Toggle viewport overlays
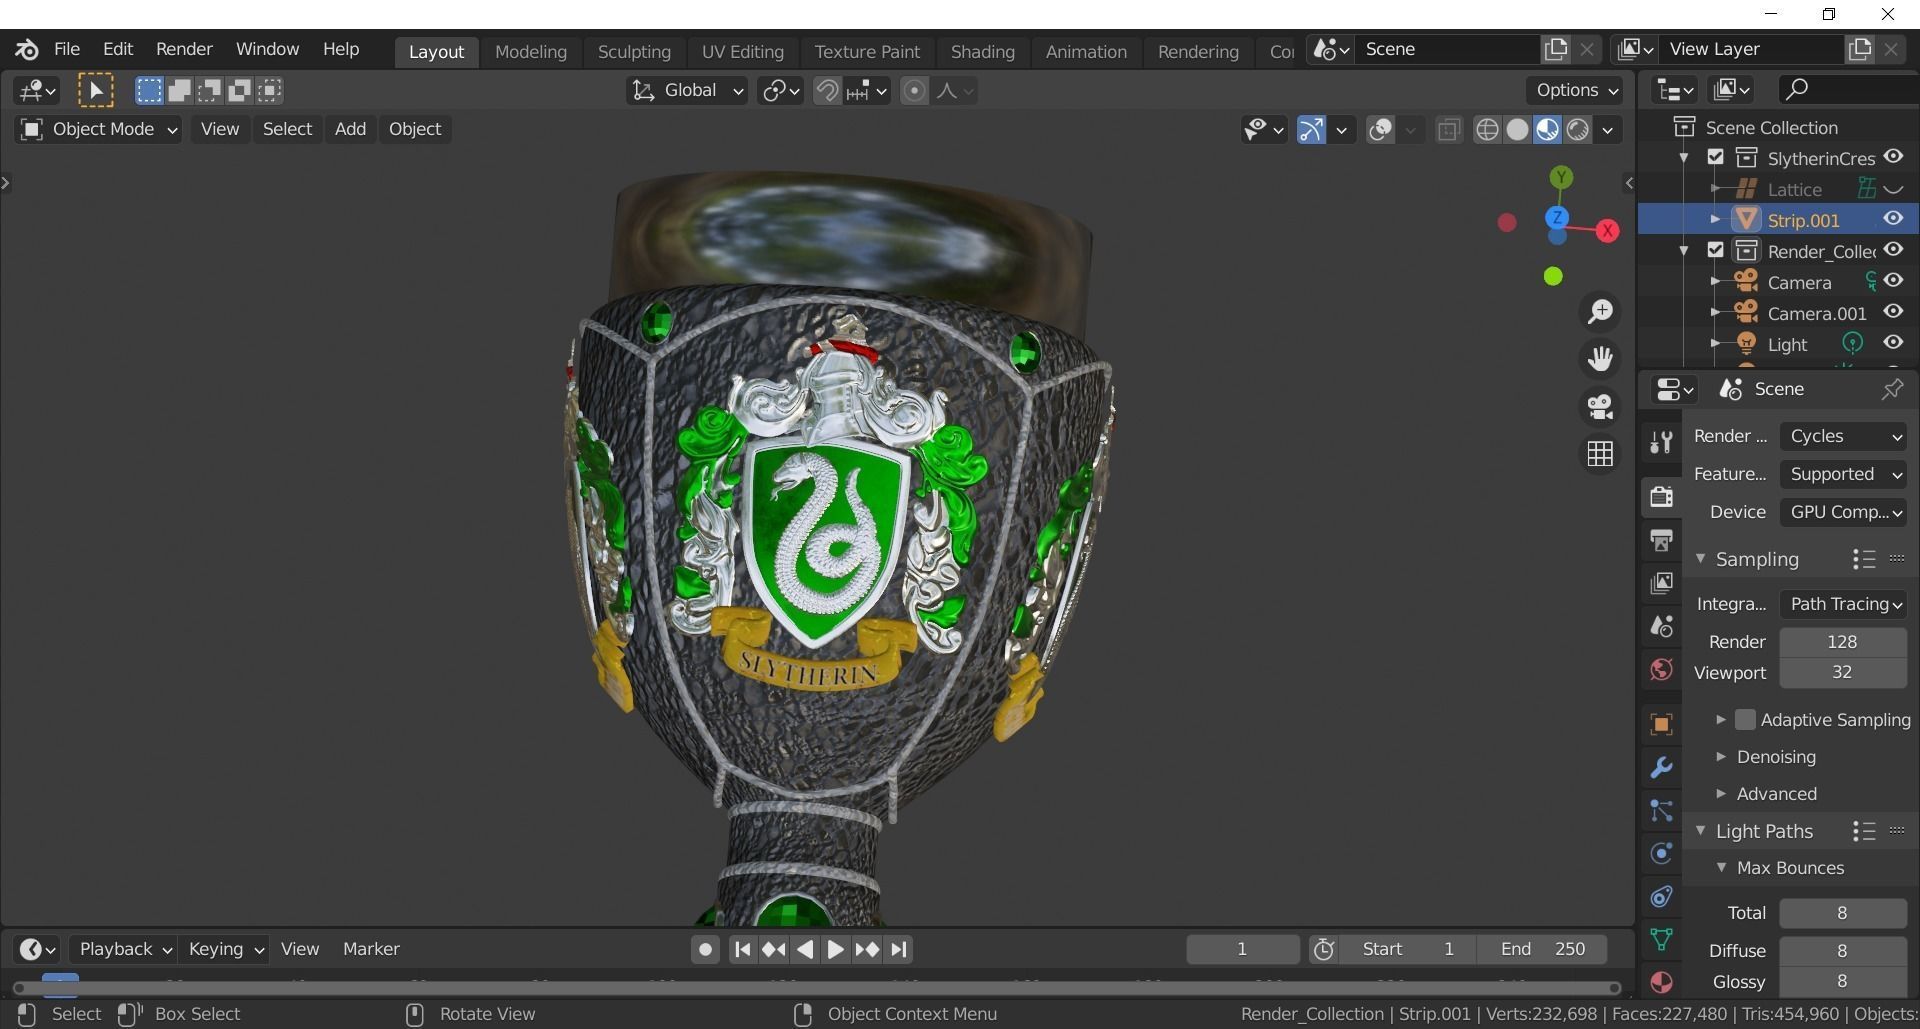The image size is (1920, 1029). click(1381, 130)
